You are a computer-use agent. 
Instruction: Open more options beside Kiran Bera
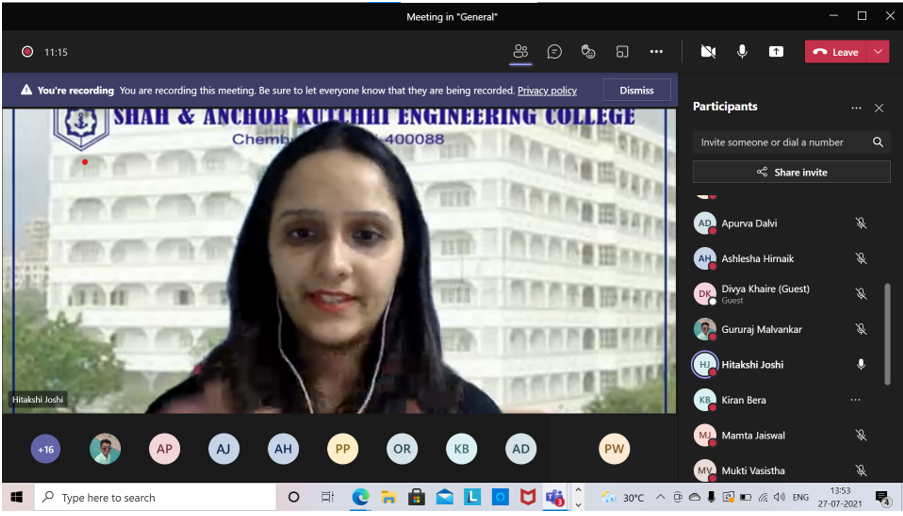point(855,400)
